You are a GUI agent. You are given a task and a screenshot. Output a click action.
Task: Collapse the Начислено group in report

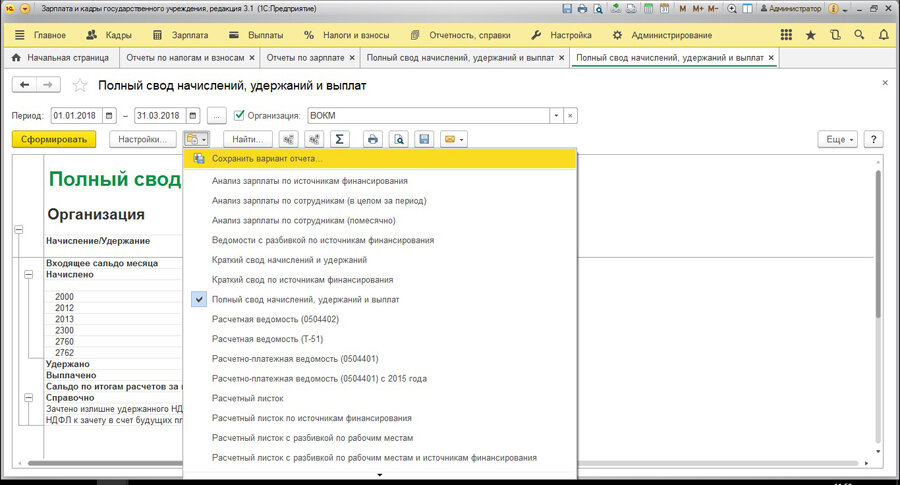tap(28, 274)
